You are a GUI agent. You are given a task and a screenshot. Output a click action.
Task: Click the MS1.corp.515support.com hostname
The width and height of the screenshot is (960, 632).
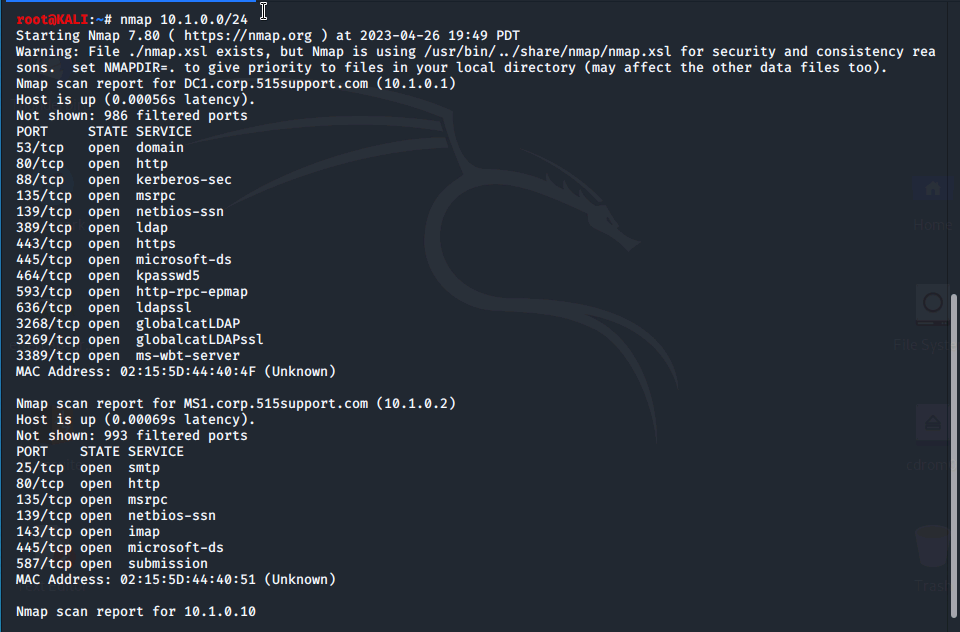click(x=276, y=404)
